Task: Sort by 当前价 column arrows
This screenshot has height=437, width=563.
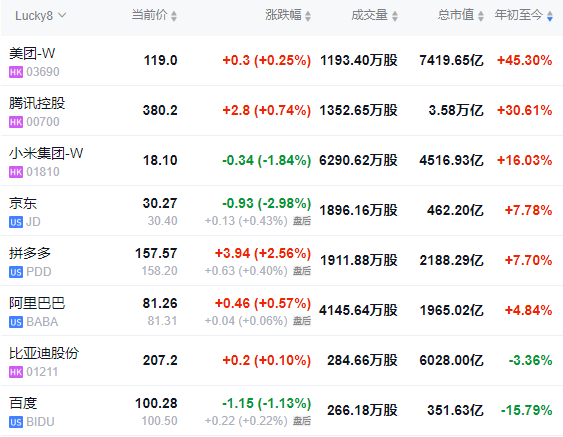Action: point(174,16)
